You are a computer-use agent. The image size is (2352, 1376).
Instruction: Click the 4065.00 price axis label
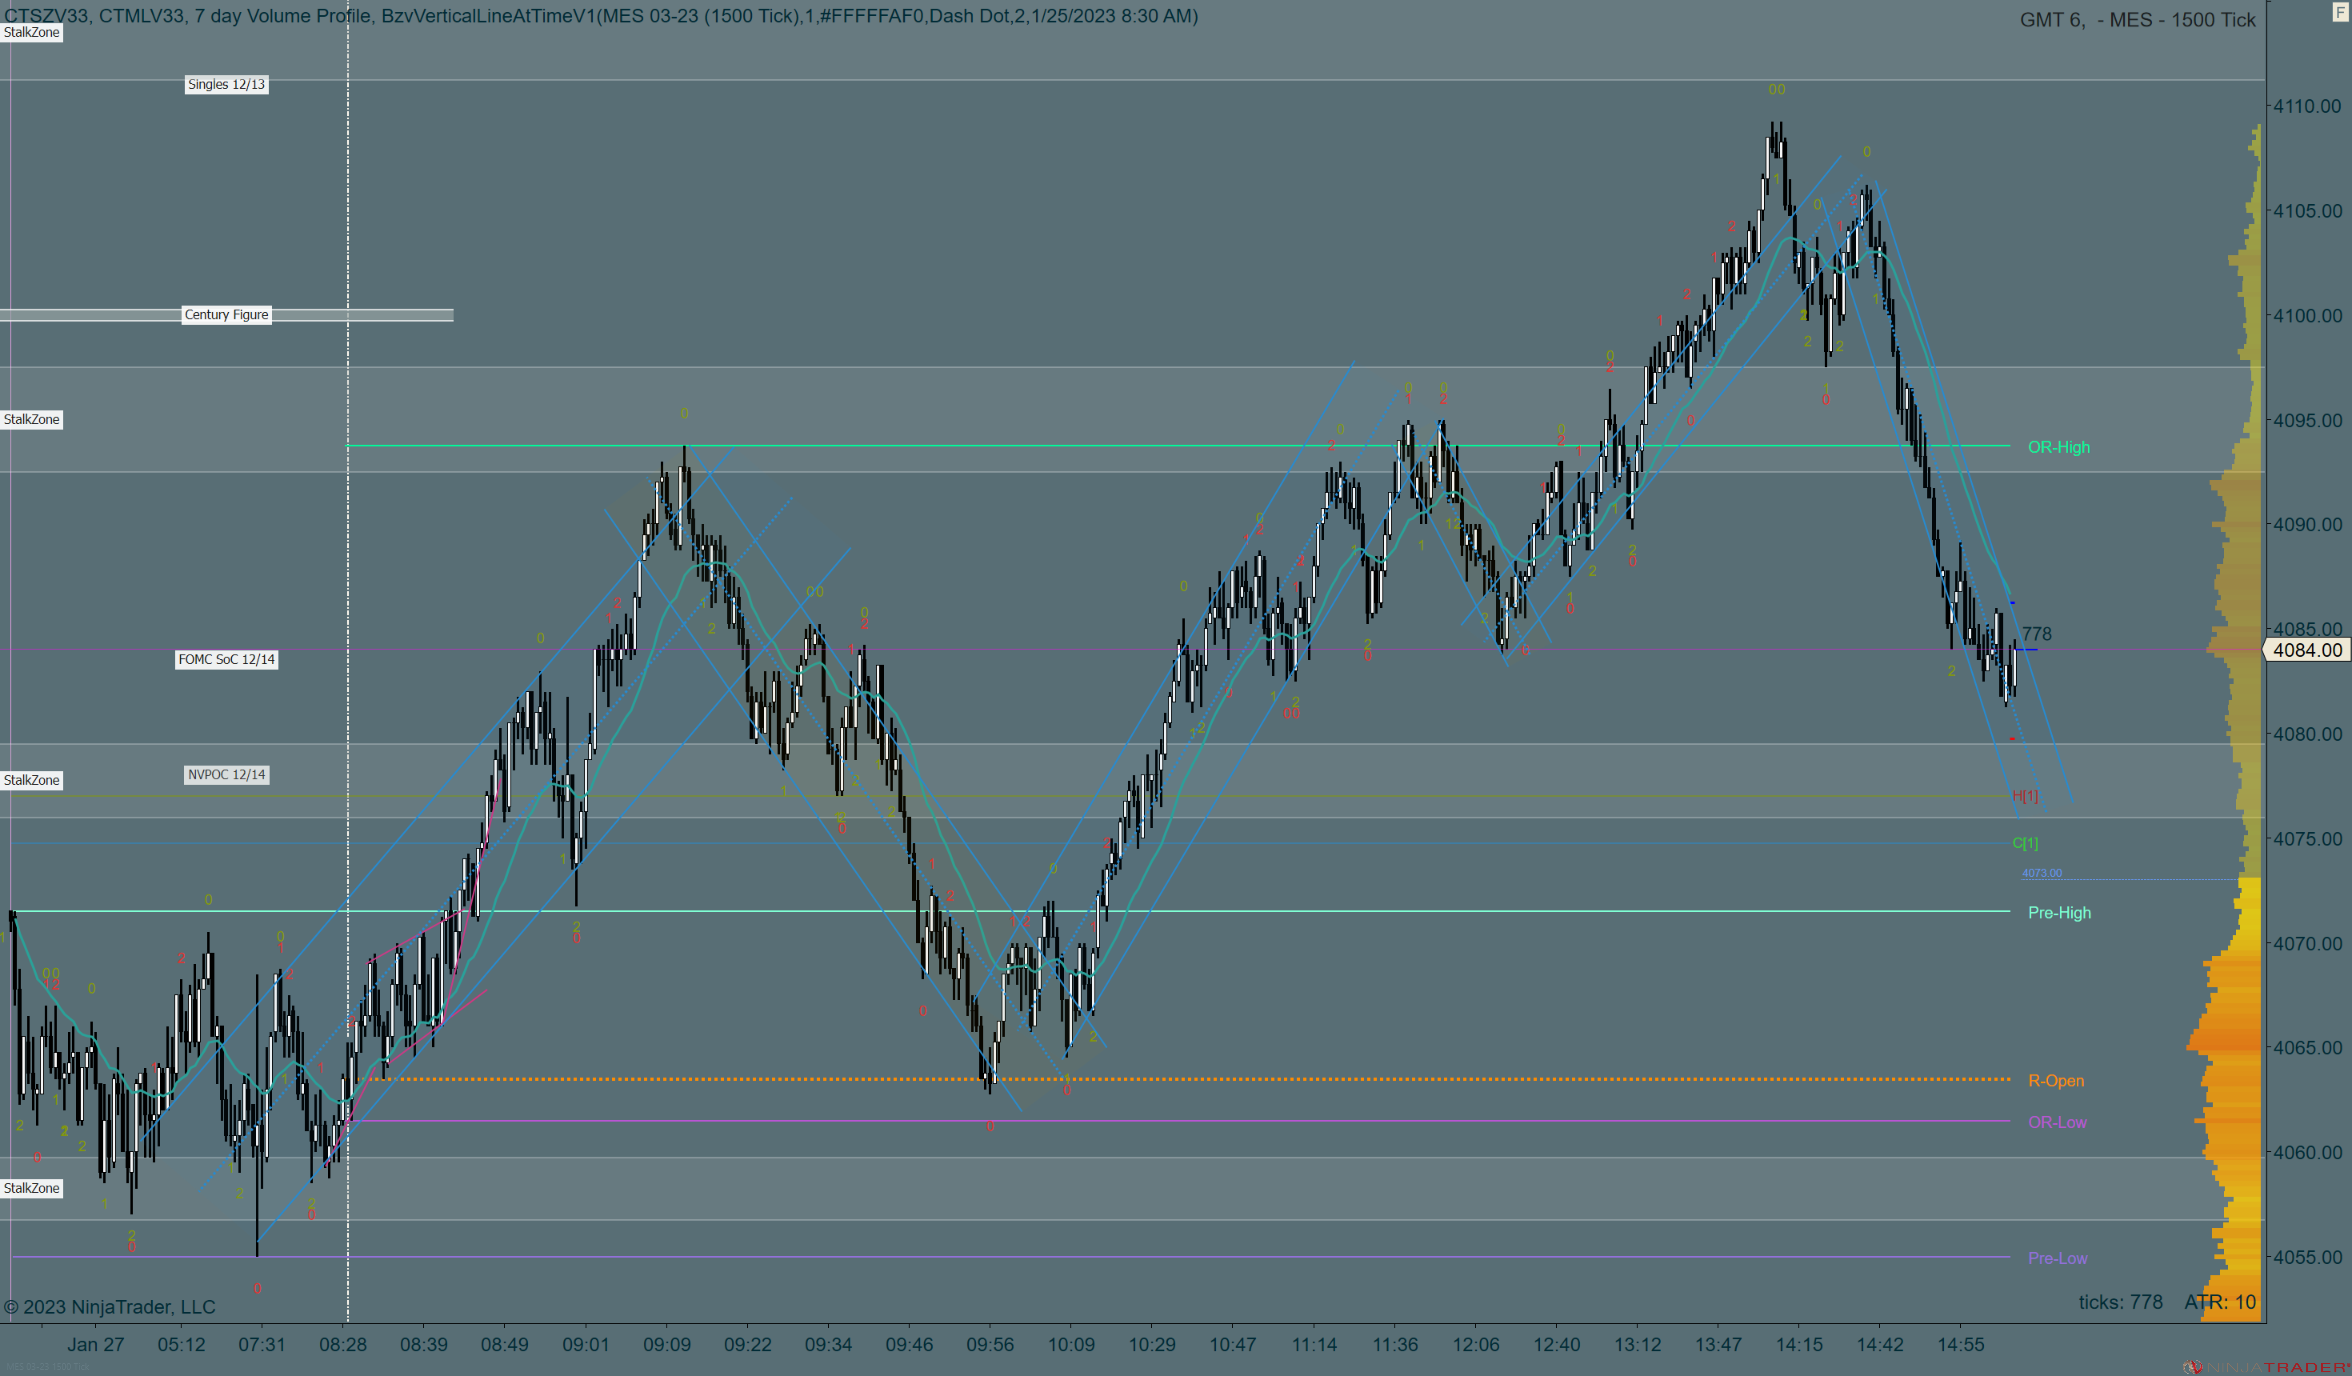(x=2308, y=1048)
